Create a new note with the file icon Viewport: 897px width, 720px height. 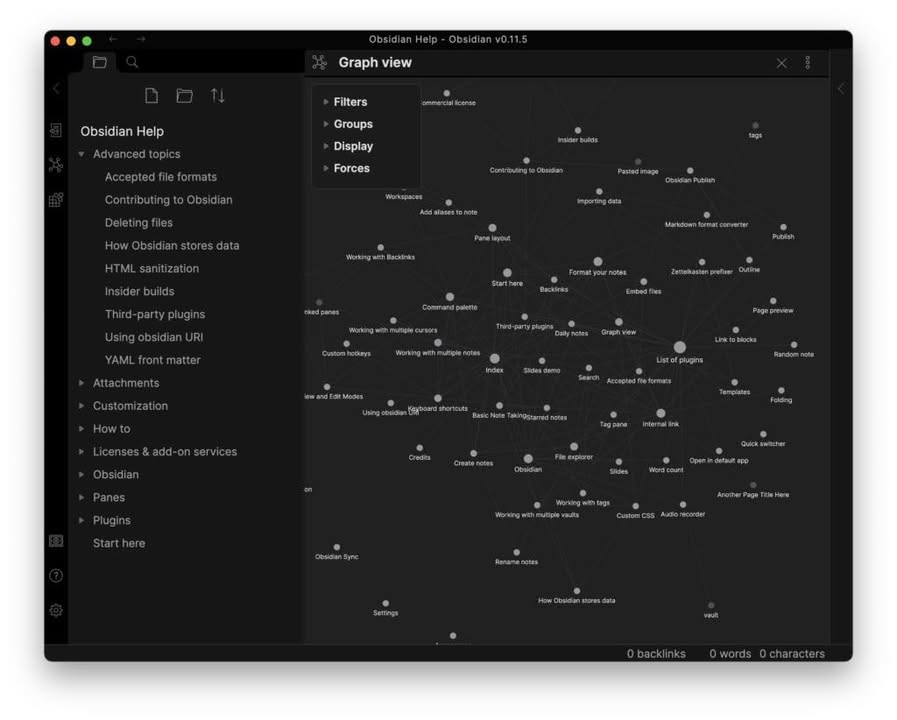152,96
